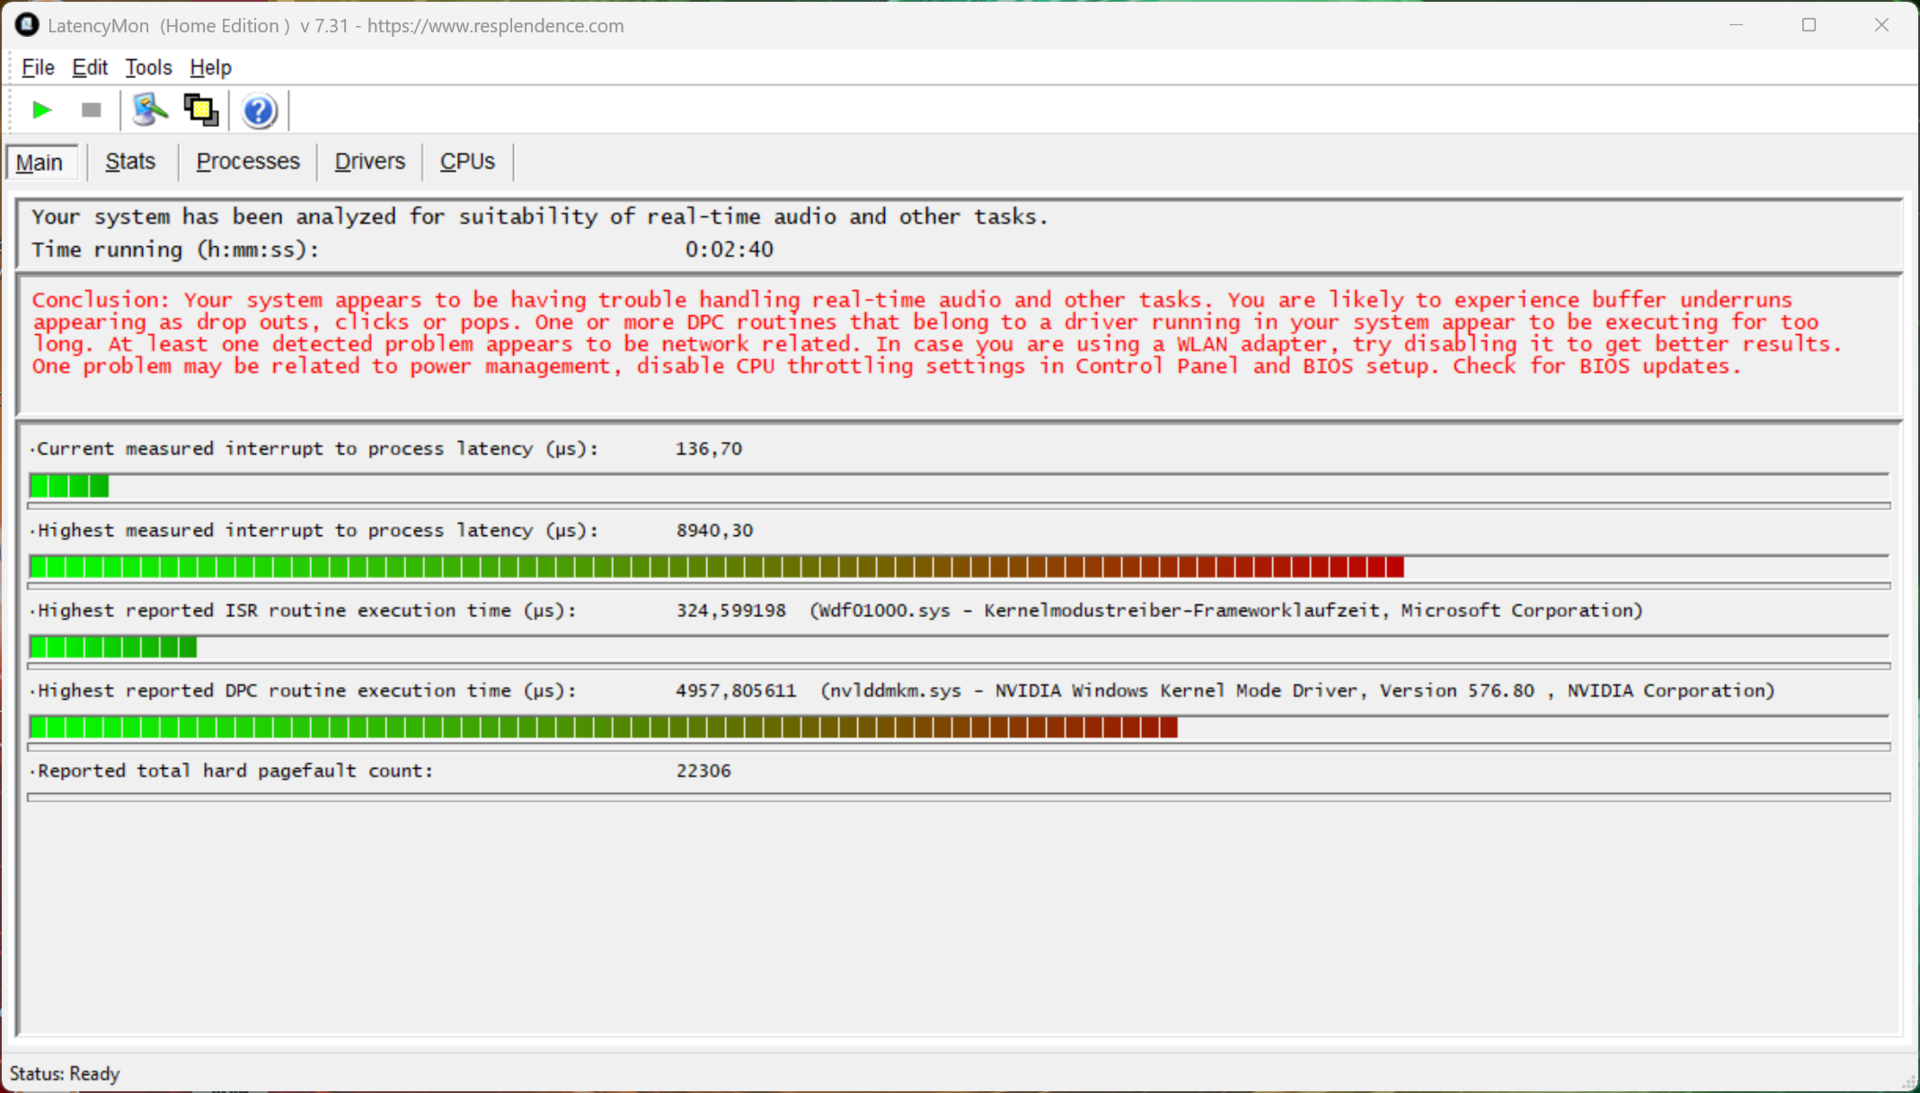Click the always-on-top overlapping squares icon

pos(201,110)
